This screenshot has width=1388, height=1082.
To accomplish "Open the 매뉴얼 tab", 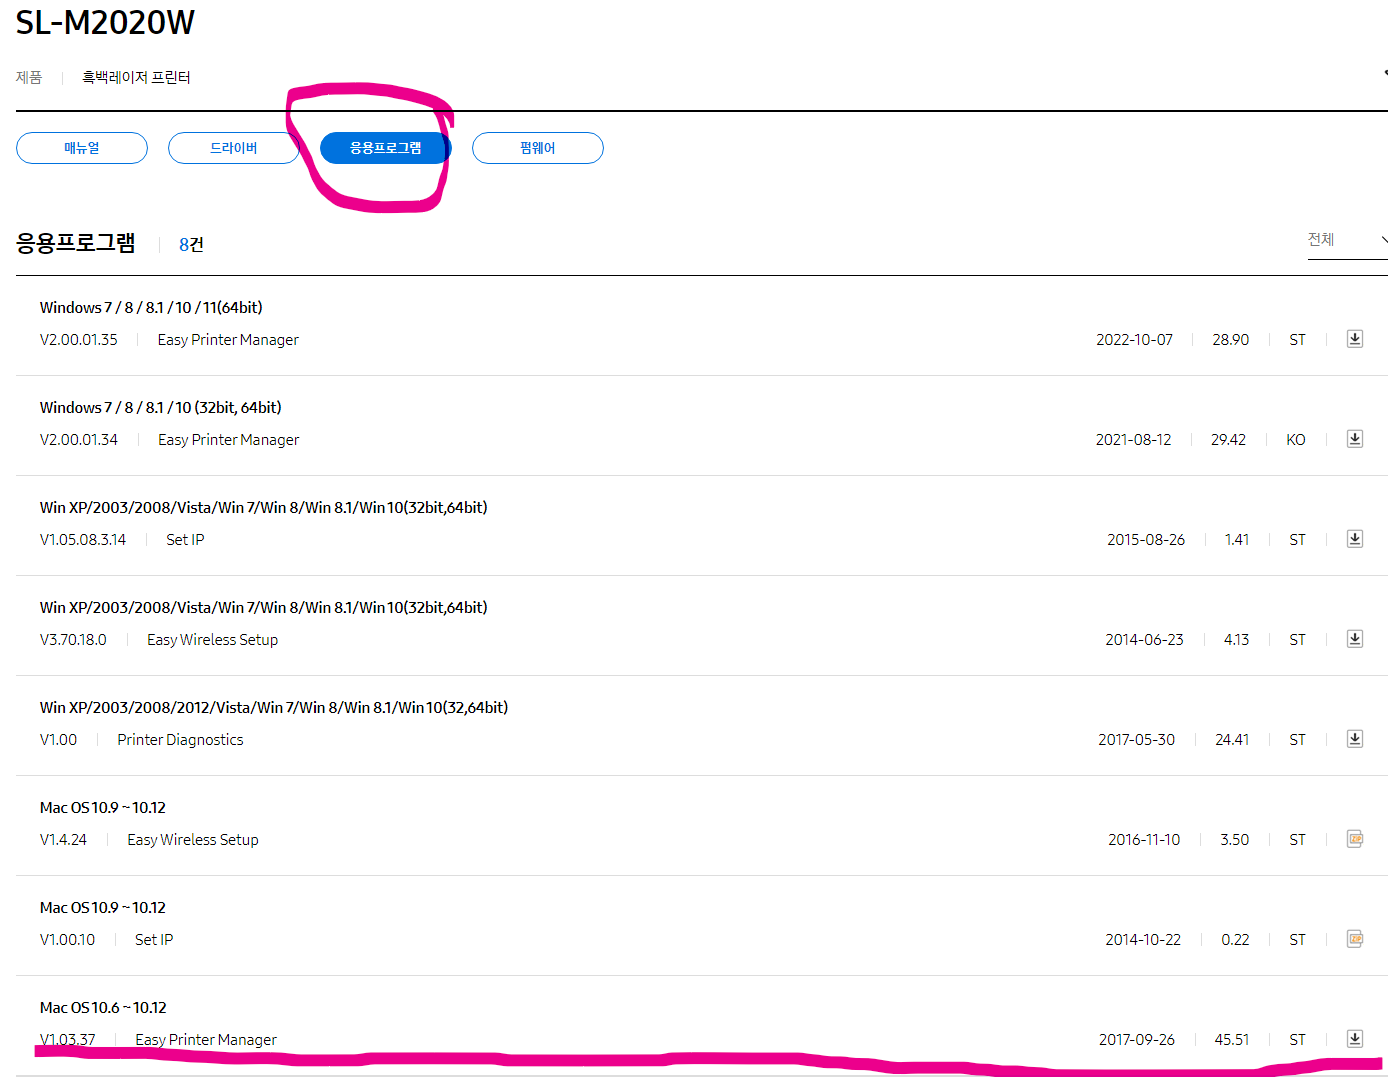I will 82,148.
